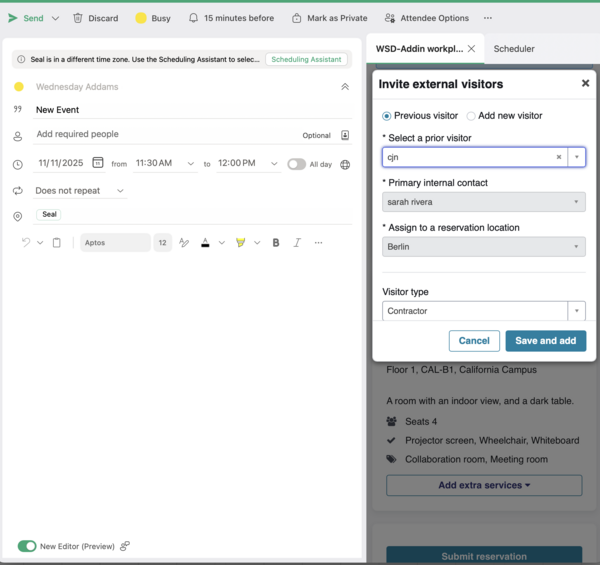The height and width of the screenshot is (565, 600).
Task: Click the Send arrow icon
Action: [x=13, y=18]
